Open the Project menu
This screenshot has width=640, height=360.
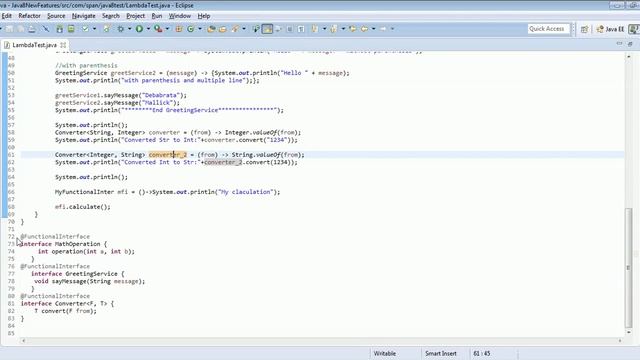(x=136, y=16)
